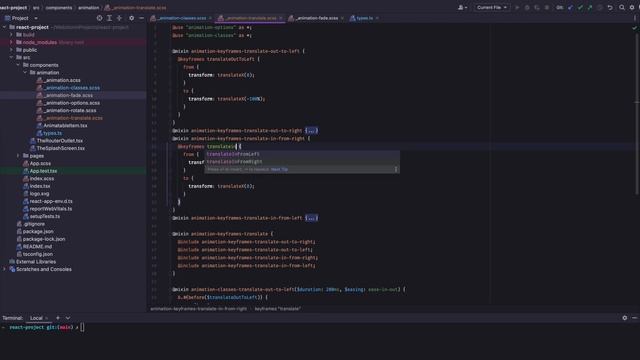Collapse the src folder
The image size is (640, 360).
pos(11,58)
